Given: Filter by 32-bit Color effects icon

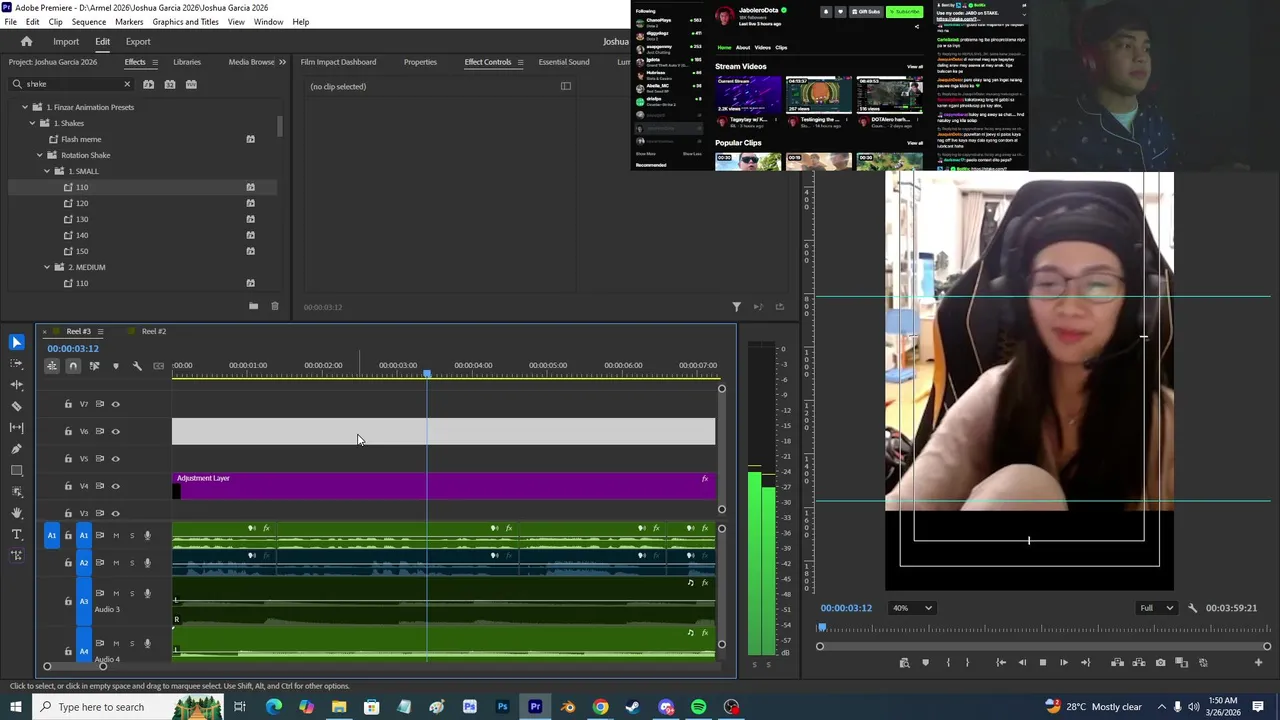Looking at the screenshot, I should (x=170, y=84).
